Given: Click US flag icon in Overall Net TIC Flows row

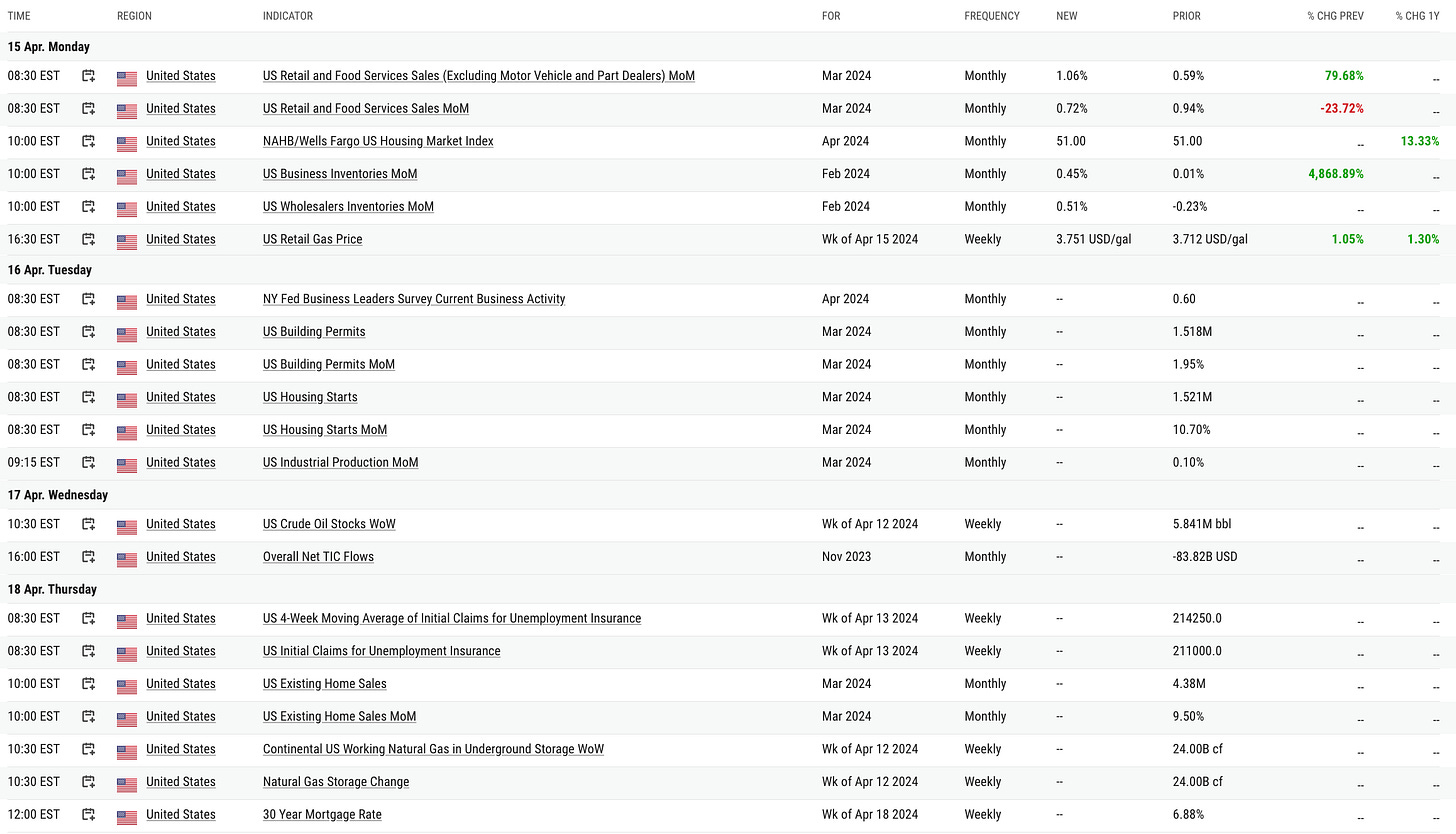Looking at the screenshot, I should (x=127, y=558).
